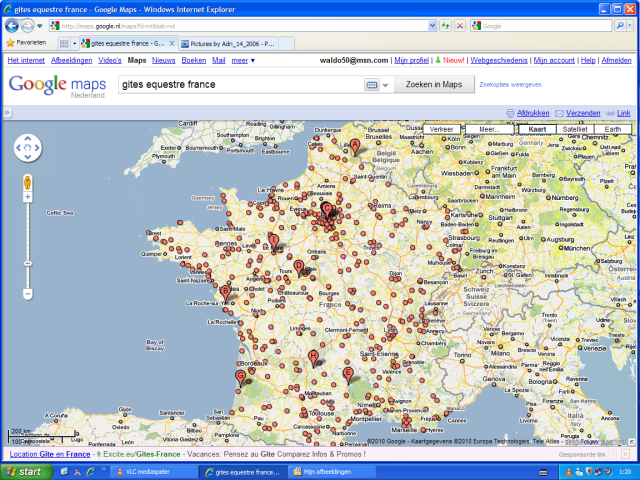Screen dimensions: 640x480
Task: Pan the map right with arrow control
Action: (x=37, y=148)
